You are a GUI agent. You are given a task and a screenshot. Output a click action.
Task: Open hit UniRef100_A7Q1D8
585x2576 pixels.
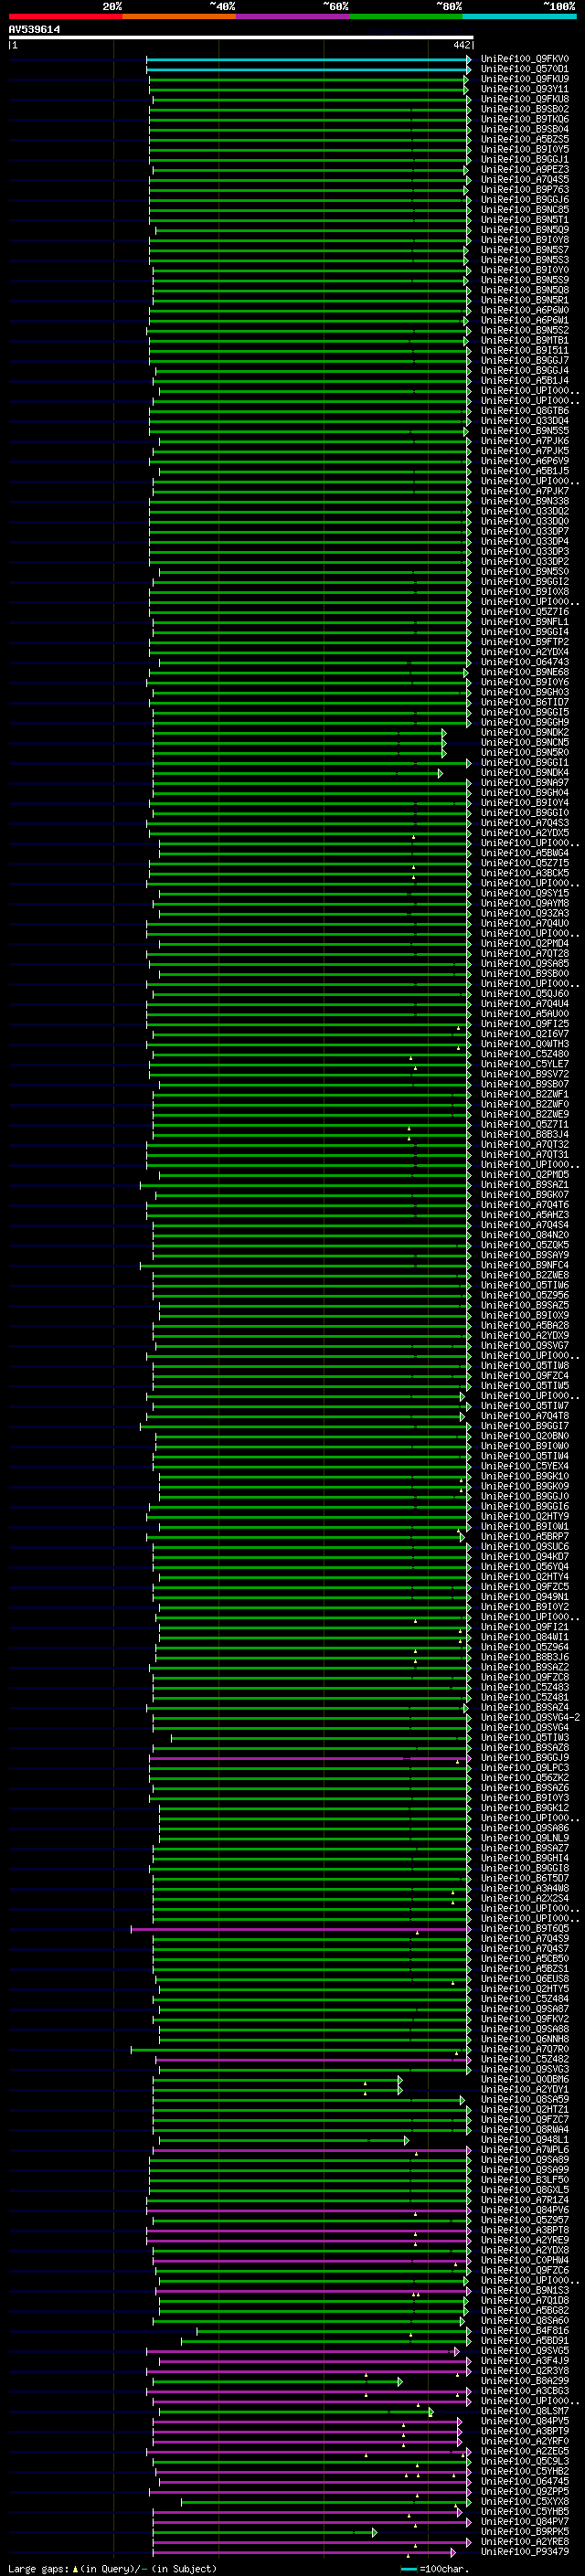coord(525,2300)
